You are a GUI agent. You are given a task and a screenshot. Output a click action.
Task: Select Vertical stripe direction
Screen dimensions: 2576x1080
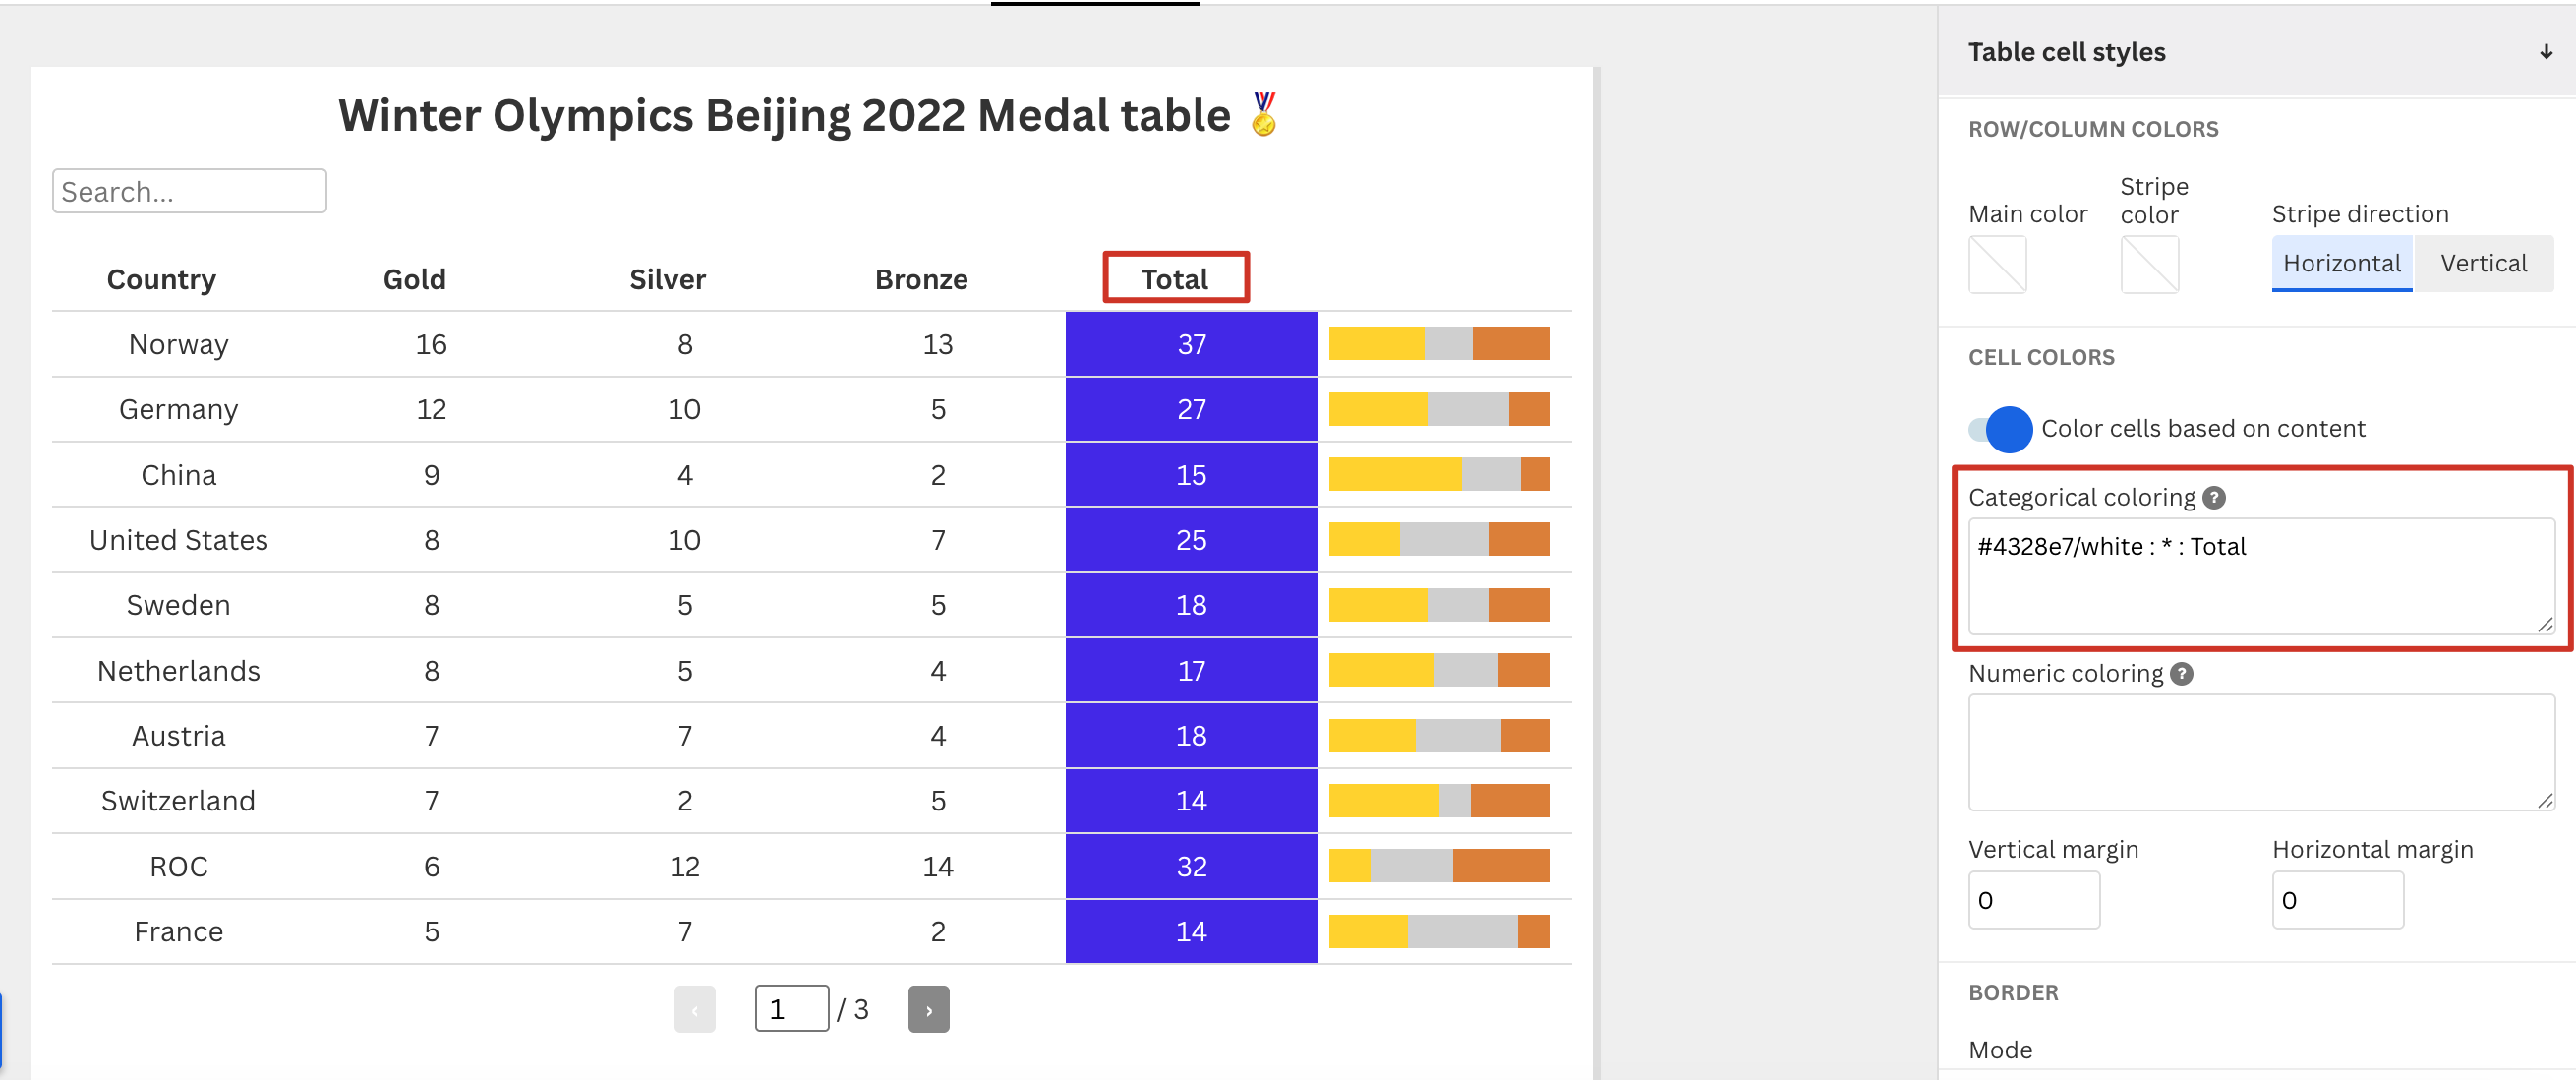tap(2483, 263)
